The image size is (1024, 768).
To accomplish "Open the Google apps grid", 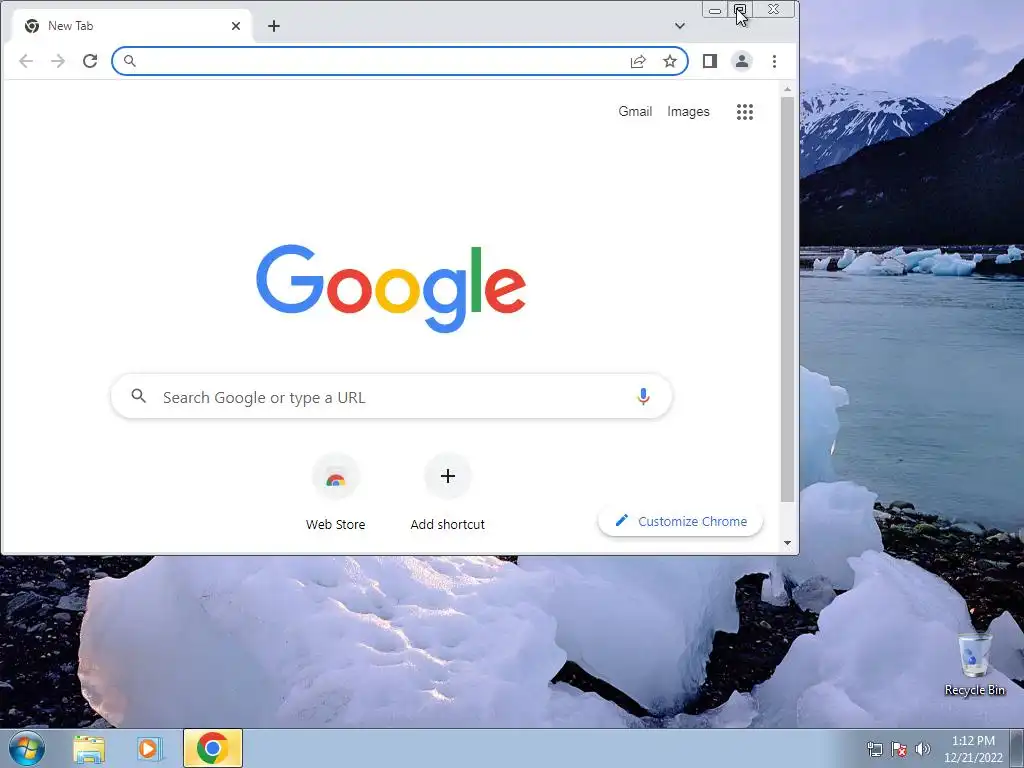I will coord(744,112).
